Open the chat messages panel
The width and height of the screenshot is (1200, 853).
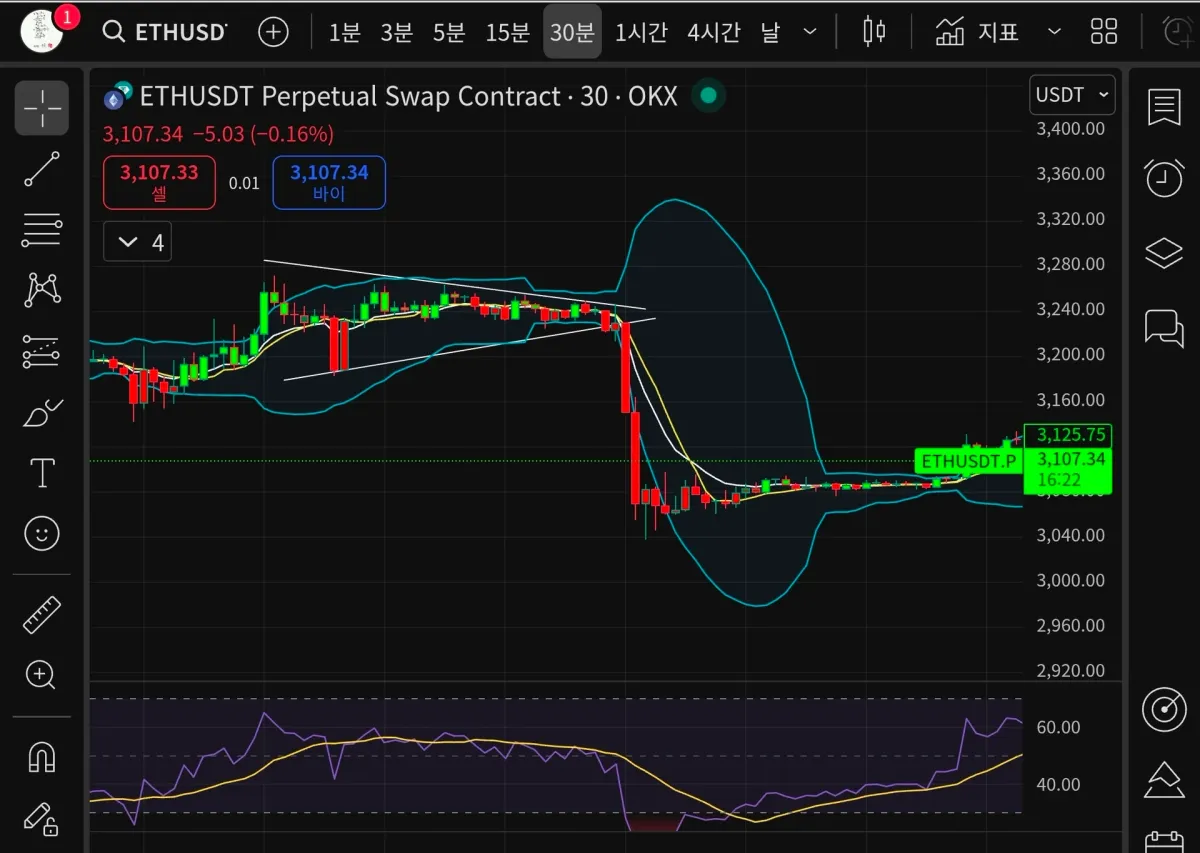coord(1164,327)
